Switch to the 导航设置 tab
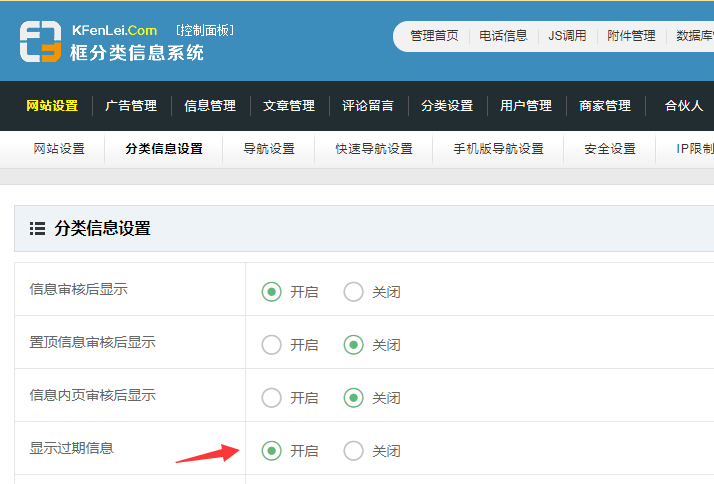Screen dimensions: 714x484 tap(269, 149)
